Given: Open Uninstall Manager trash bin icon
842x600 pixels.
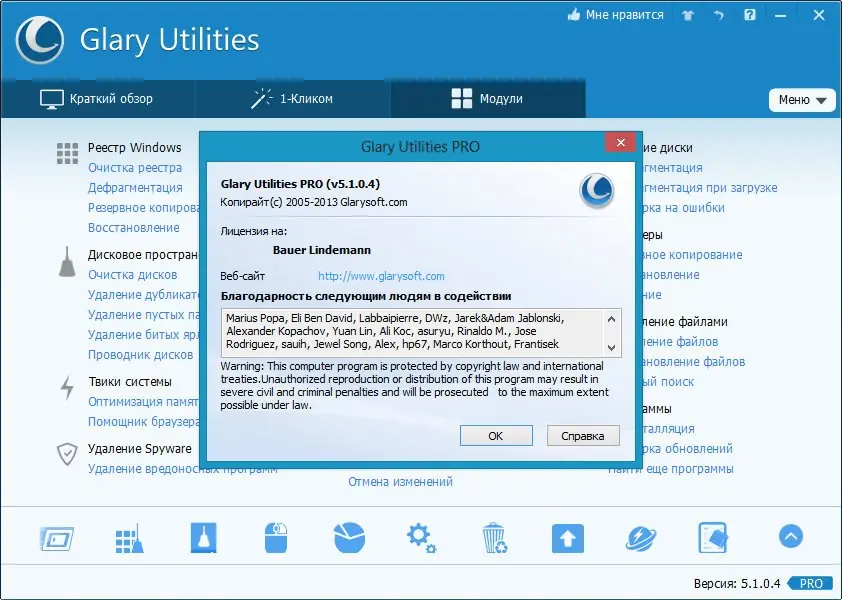Looking at the screenshot, I should pos(494,538).
